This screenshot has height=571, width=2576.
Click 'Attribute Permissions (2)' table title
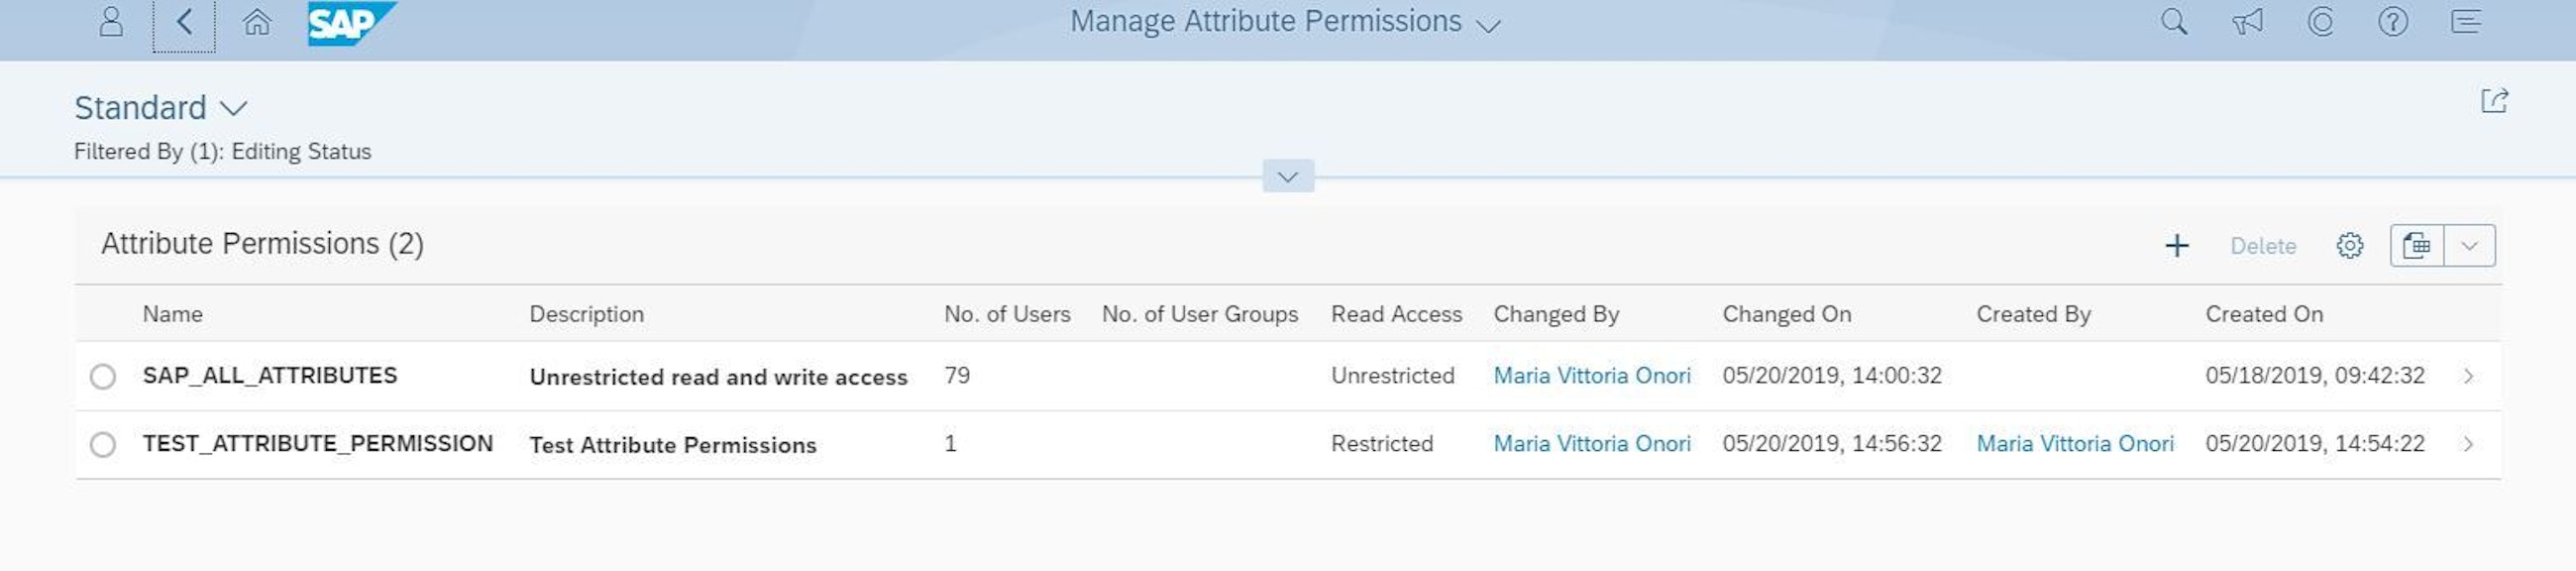262,244
